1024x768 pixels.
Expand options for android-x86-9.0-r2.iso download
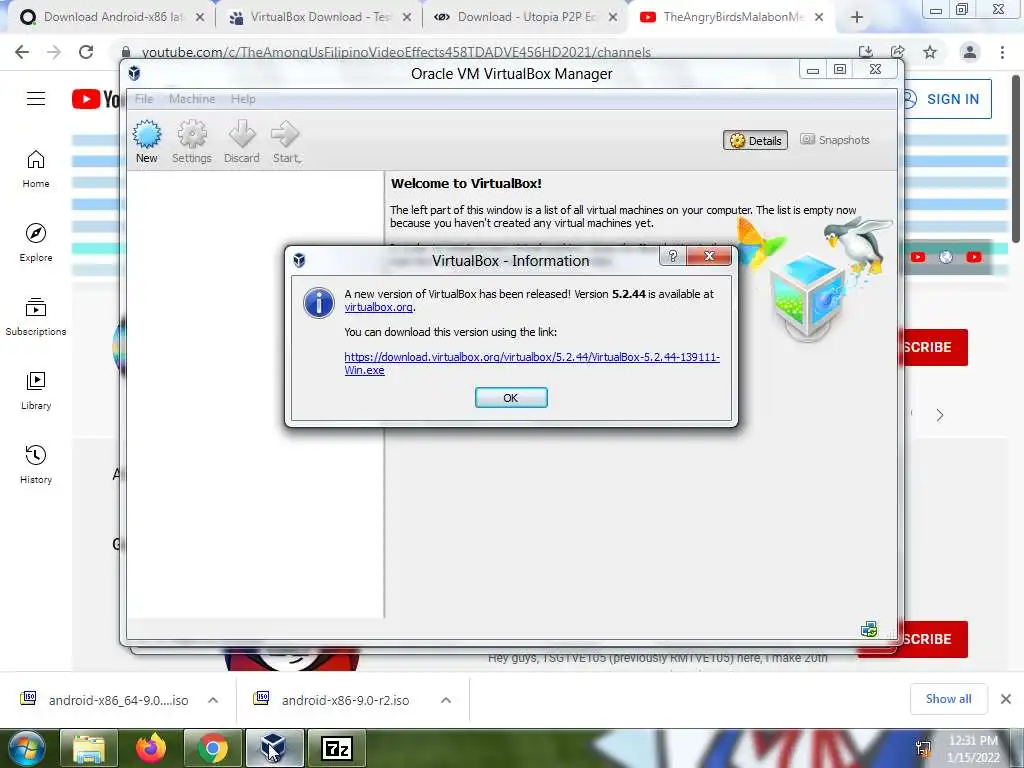(x=446, y=700)
